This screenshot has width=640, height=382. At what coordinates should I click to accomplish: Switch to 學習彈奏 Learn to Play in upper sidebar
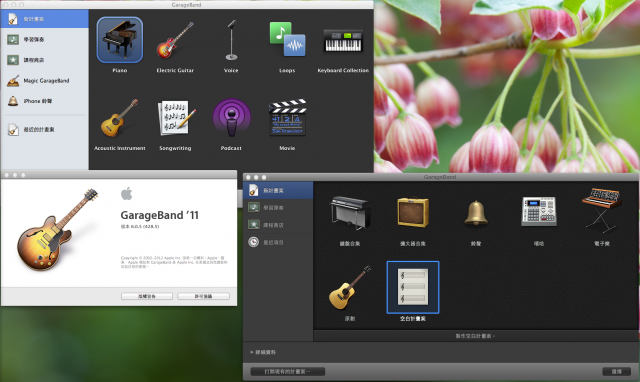[x=44, y=40]
